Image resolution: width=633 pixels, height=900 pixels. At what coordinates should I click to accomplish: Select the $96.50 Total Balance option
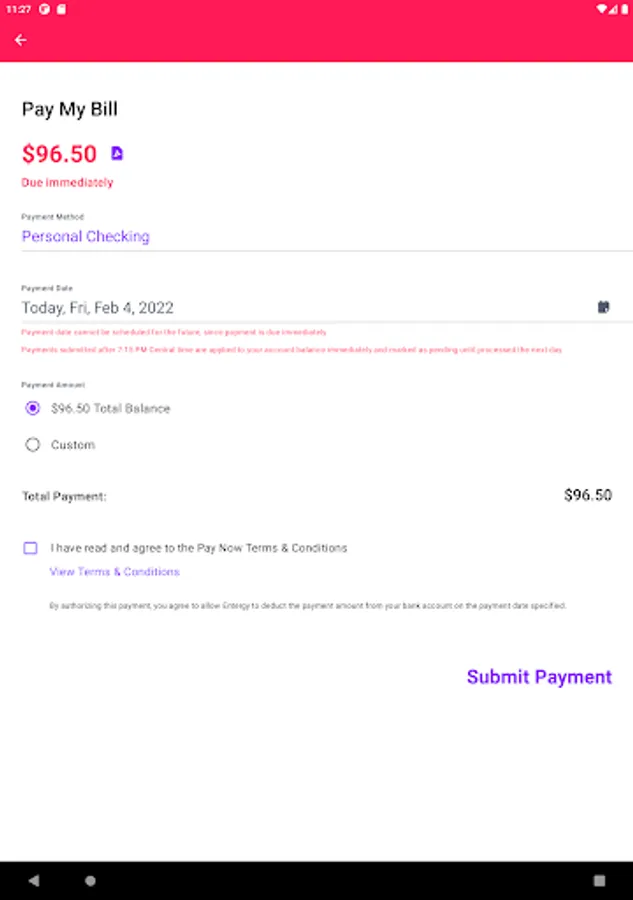tap(32, 408)
